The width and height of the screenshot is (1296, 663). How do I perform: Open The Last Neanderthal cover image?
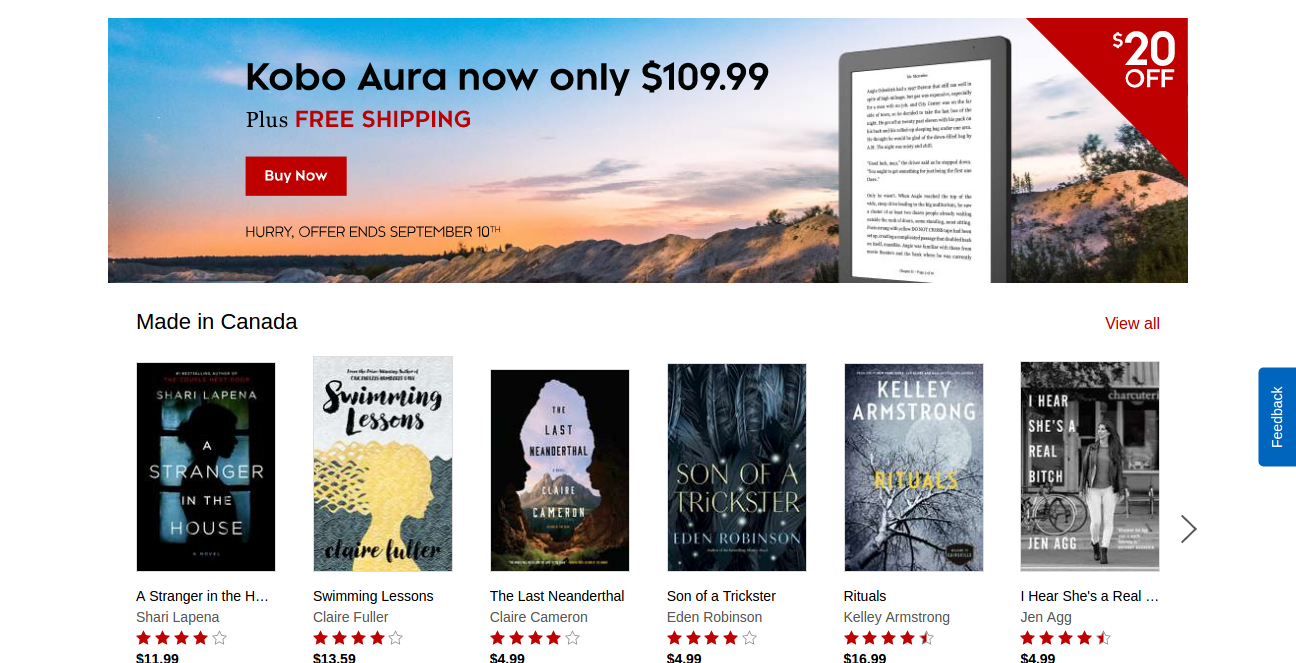[560, 470]
